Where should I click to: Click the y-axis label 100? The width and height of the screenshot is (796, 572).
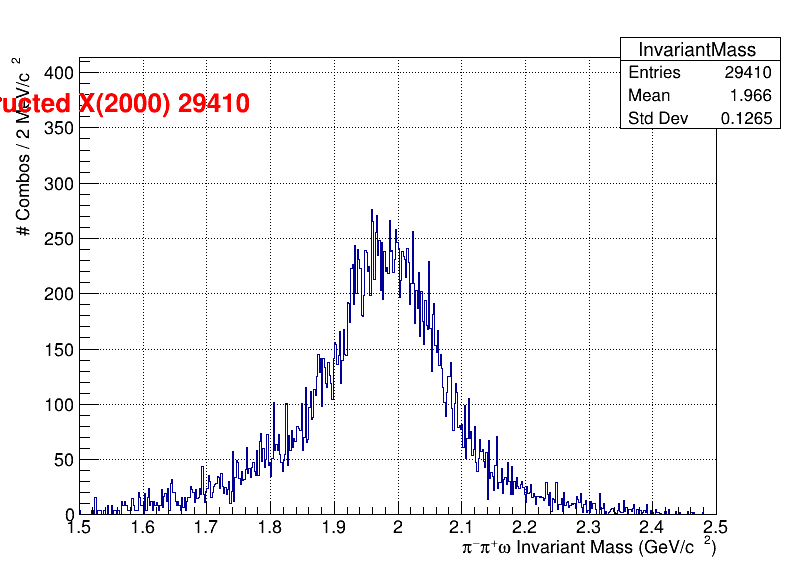coord(59,405)
